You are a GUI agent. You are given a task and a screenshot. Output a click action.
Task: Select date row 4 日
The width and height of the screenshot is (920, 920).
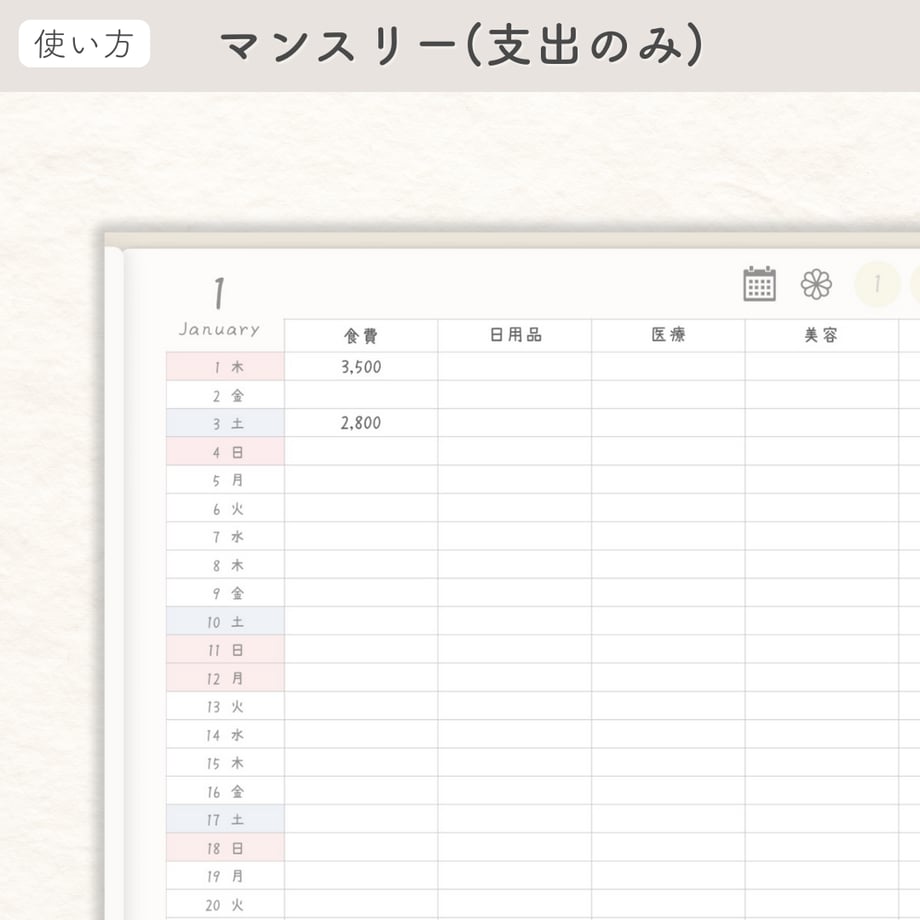pyautogui.click(x=225, y=452)
